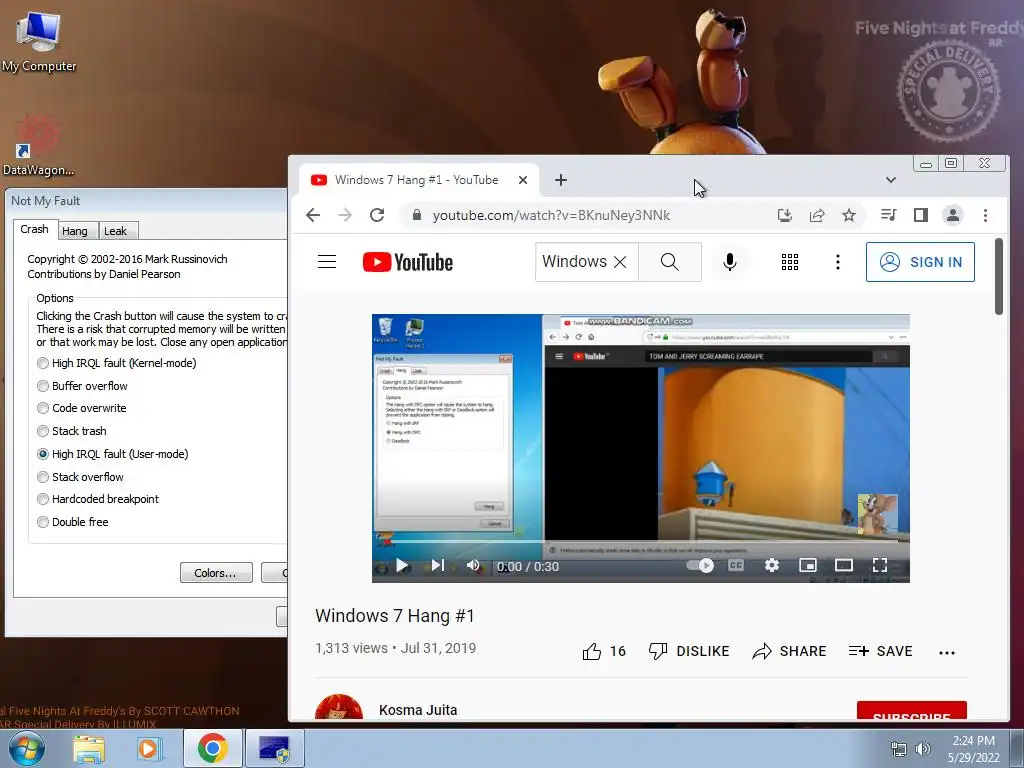
Task: Click the system tray volume icon
Action: tap(923, 749)
